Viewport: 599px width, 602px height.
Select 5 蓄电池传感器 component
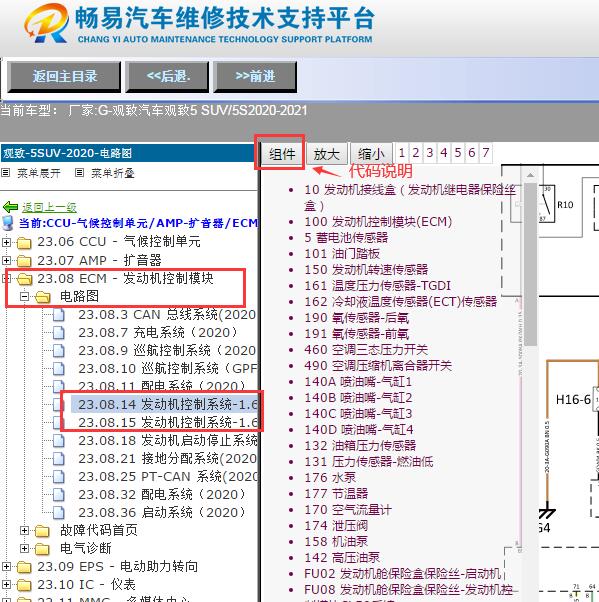click(x=346, y=238)
